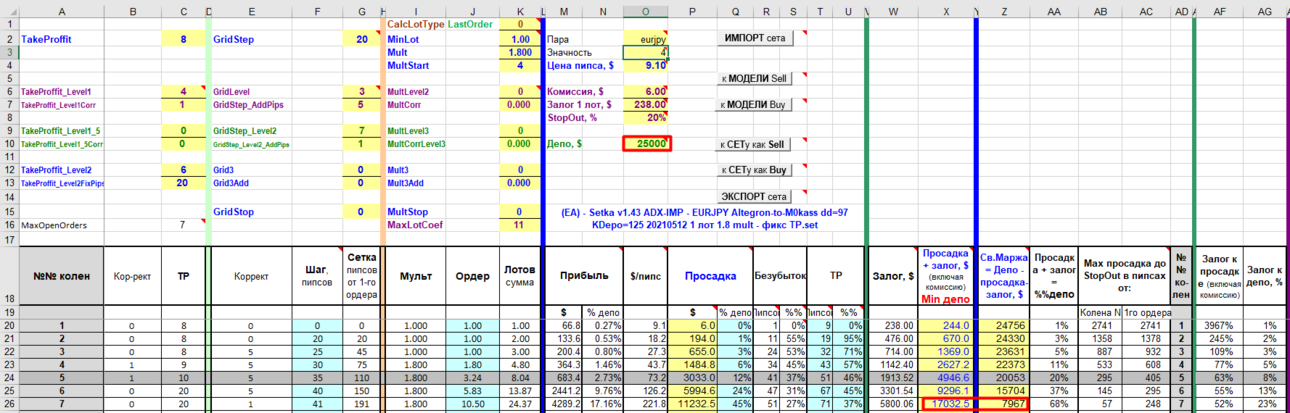Select row header 24
This screenshot has height=413, width=1290.
pyautogui.click(x=8, y=379)
